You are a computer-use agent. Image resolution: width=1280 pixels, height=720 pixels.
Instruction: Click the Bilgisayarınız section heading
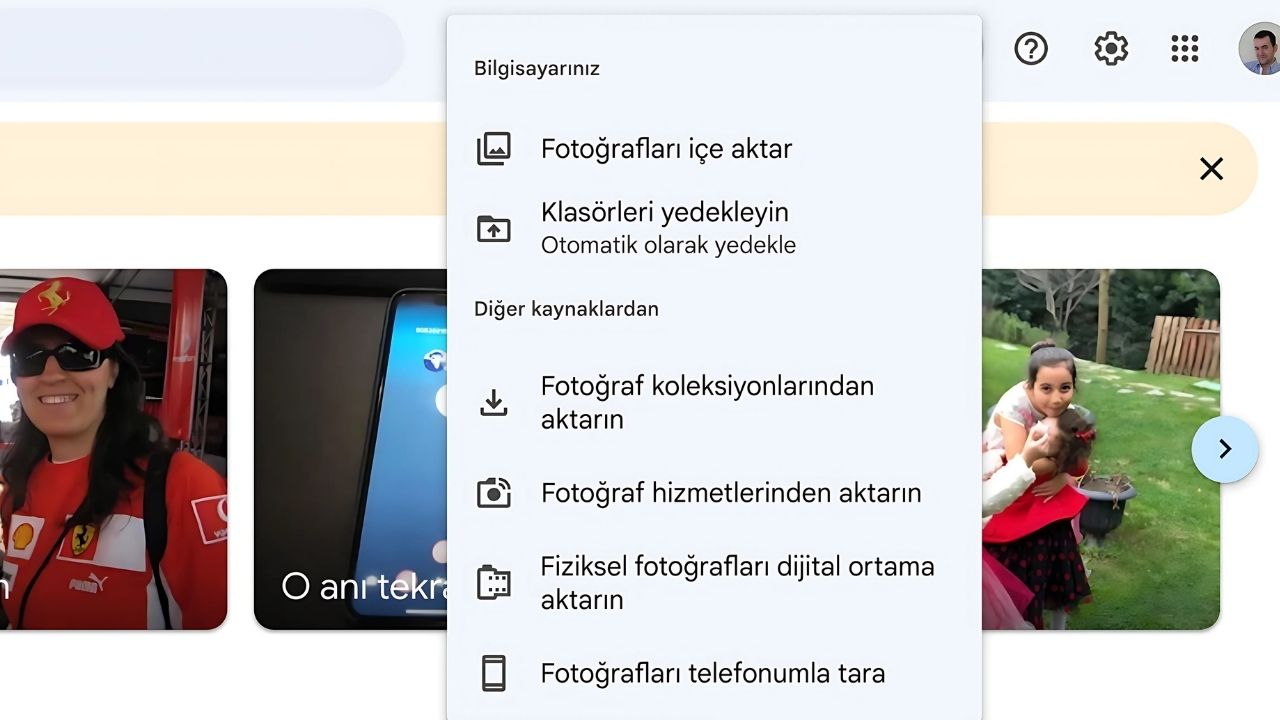536,69
